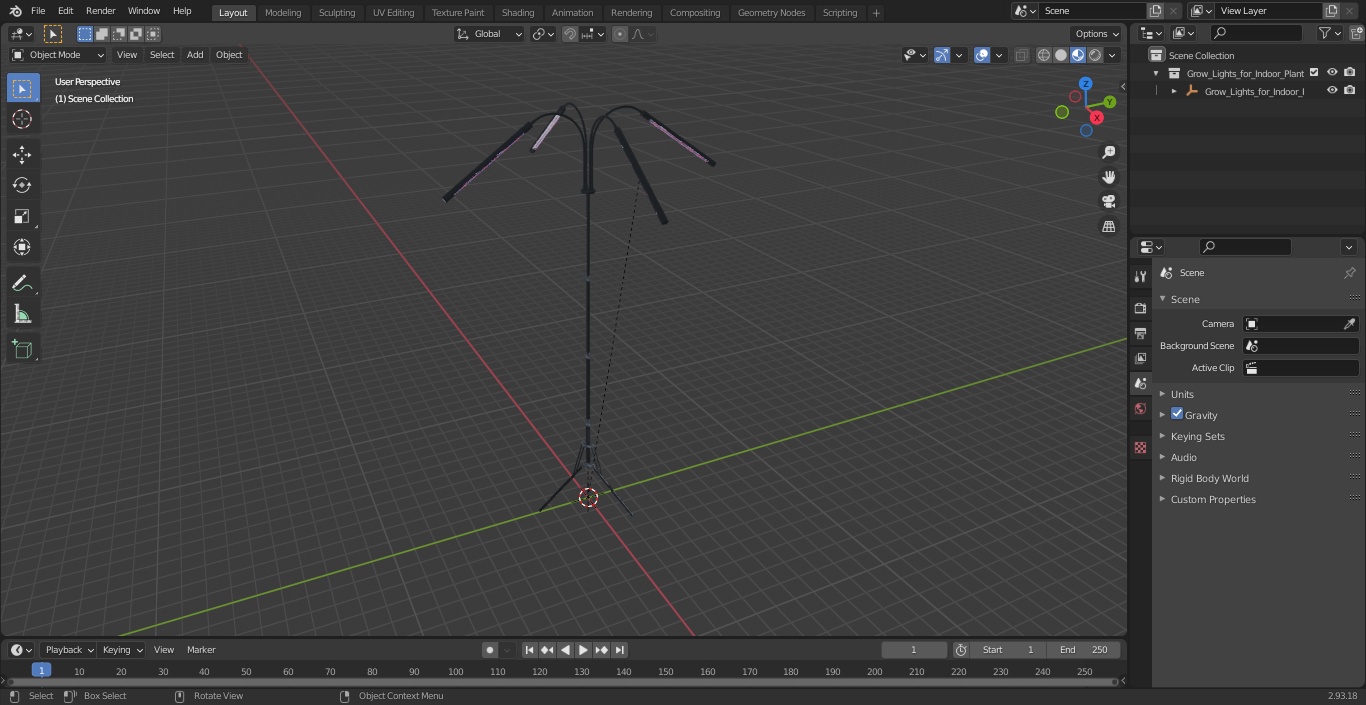Activate the Scale tool
This screenshot has width=1366, height=705.
point(22,216)
